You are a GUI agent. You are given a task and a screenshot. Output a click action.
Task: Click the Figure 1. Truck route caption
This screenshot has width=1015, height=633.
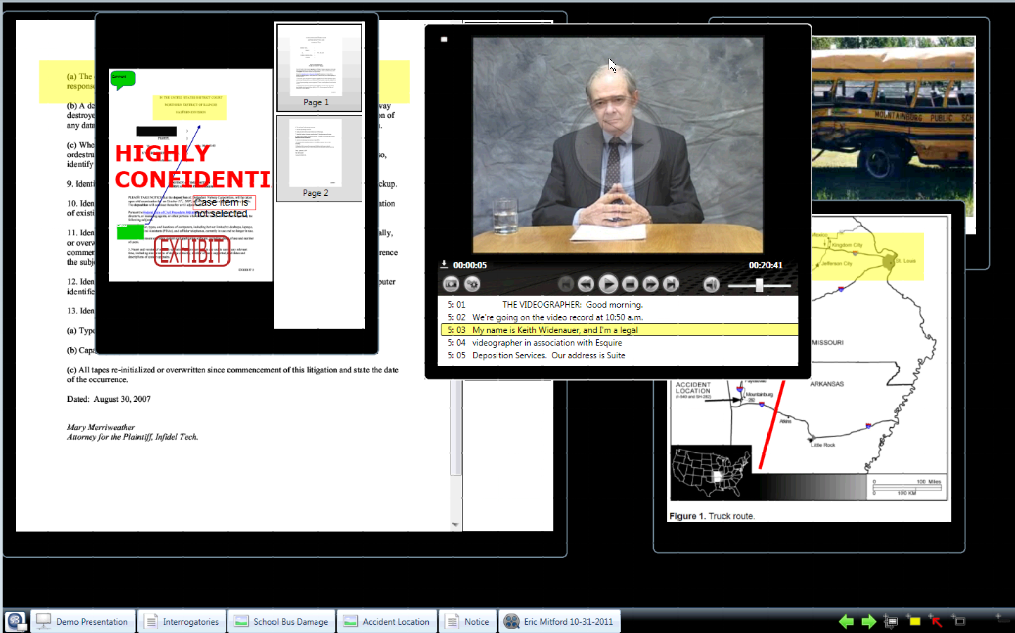(712, 516)
